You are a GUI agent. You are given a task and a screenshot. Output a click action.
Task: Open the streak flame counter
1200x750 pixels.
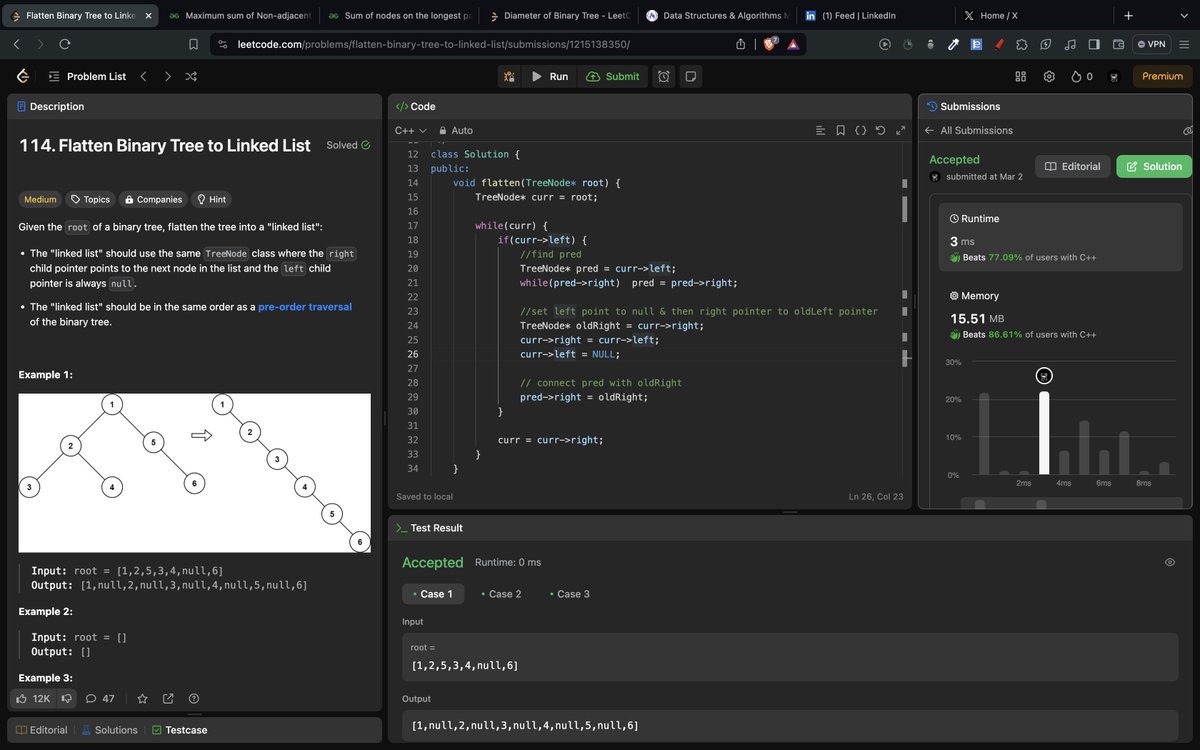tap(1082, 76)
